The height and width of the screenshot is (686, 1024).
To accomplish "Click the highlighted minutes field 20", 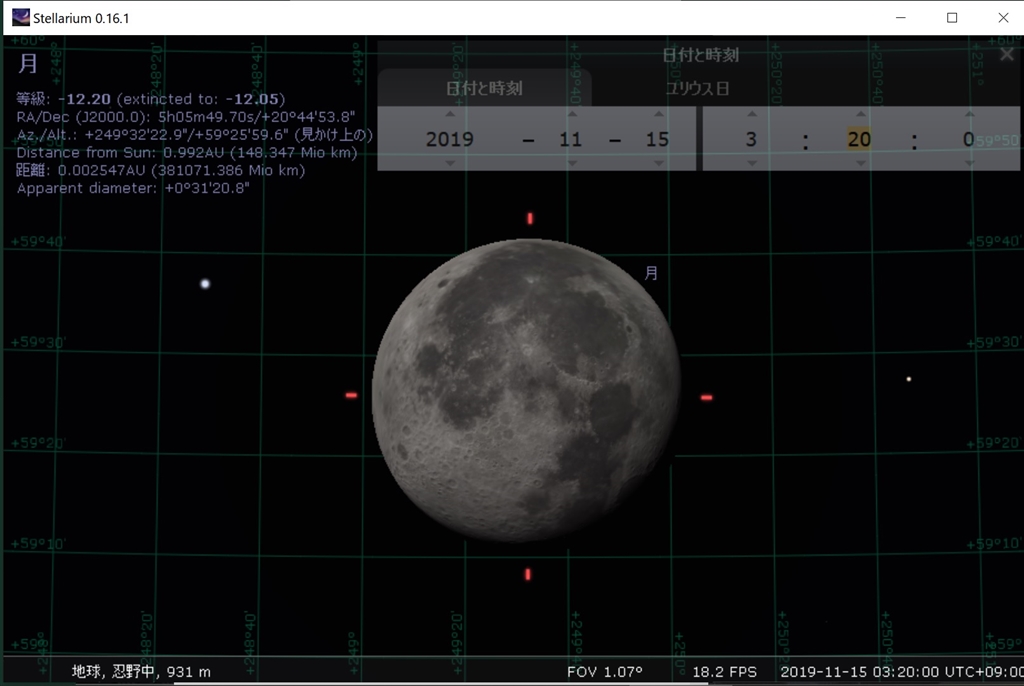I will (x=859, y=139).
